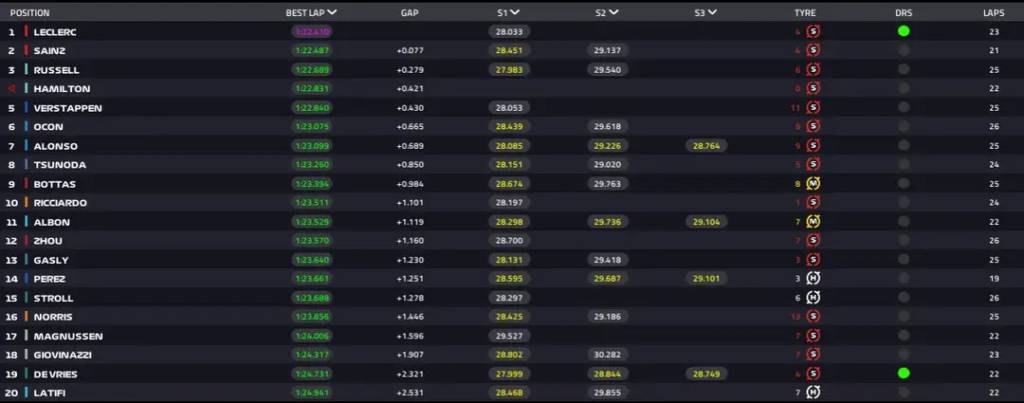Select driver Hamilton's name

(62, 89)
